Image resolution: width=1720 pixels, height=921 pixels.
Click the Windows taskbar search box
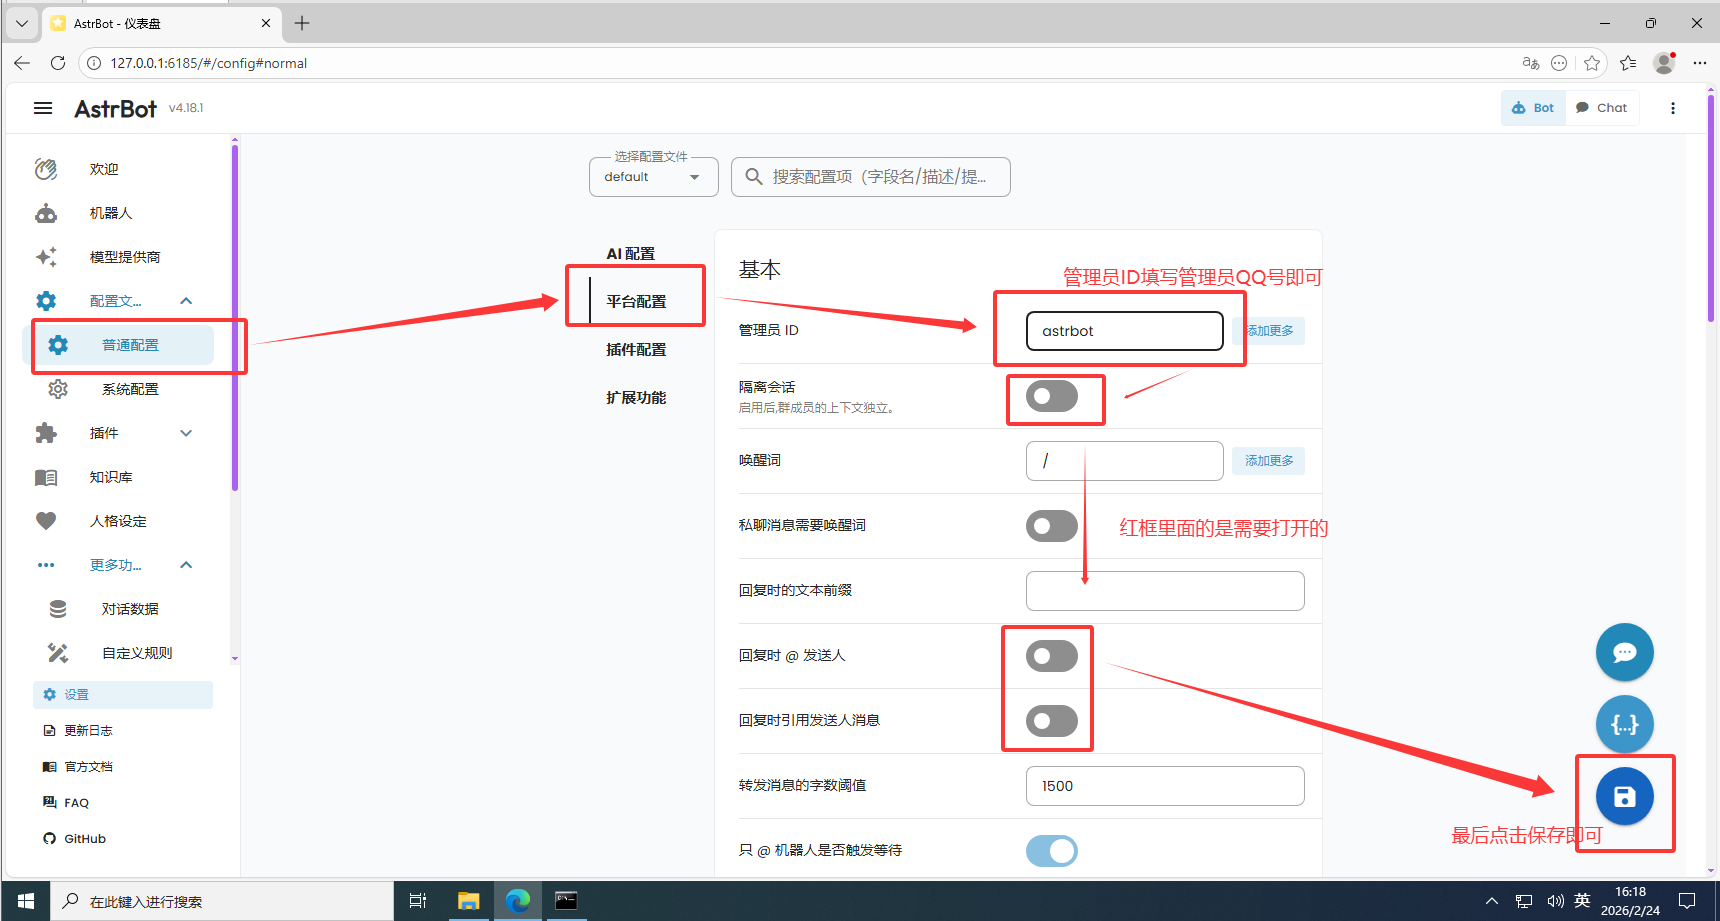[x=222, y=901]
